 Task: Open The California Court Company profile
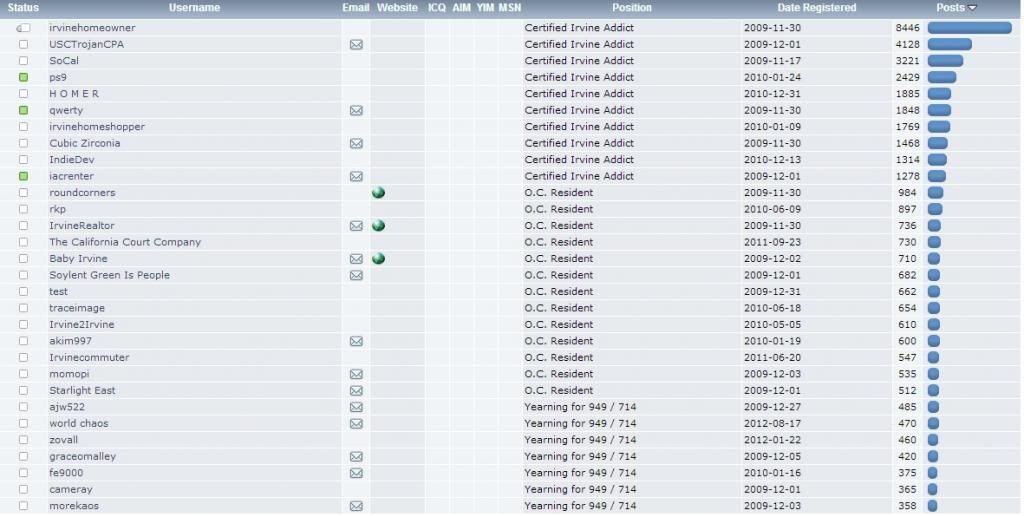pyautogui.click(x=125, y=242)
